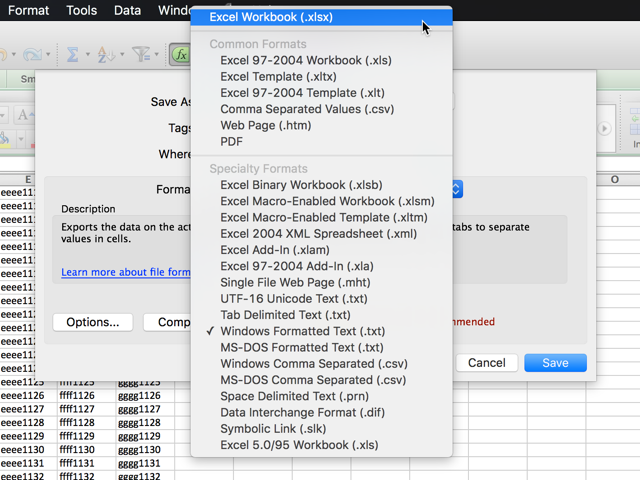The height and width of the screenshot is (480, 640).
Task: Select Excel Add-In (.xlam)
Action: click(x=322, y=250)
